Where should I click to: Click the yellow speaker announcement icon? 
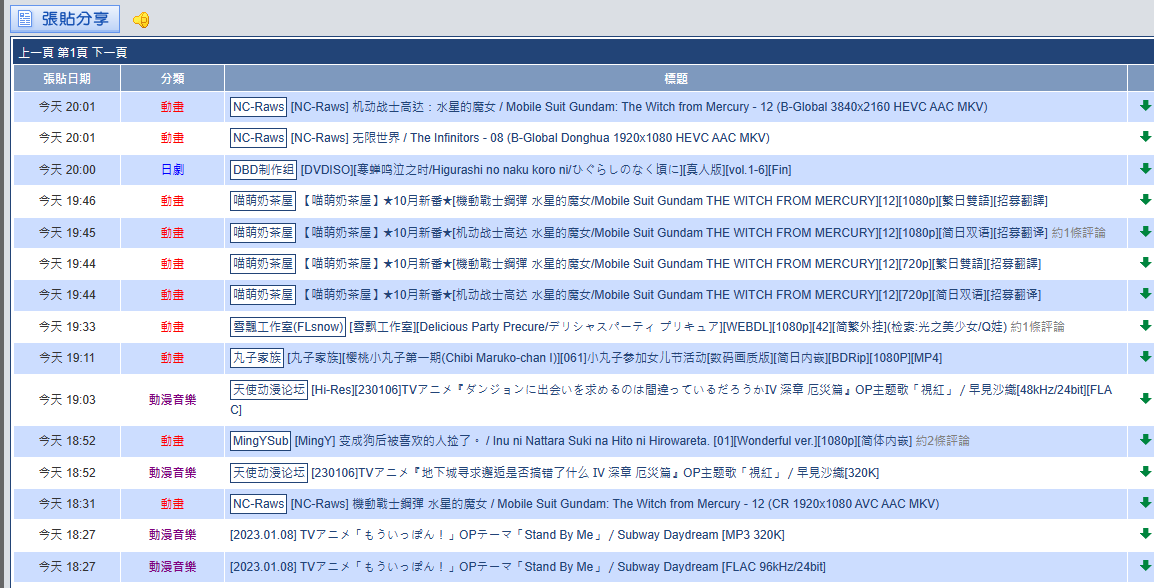pyautogui.click(x=141, y=20)
